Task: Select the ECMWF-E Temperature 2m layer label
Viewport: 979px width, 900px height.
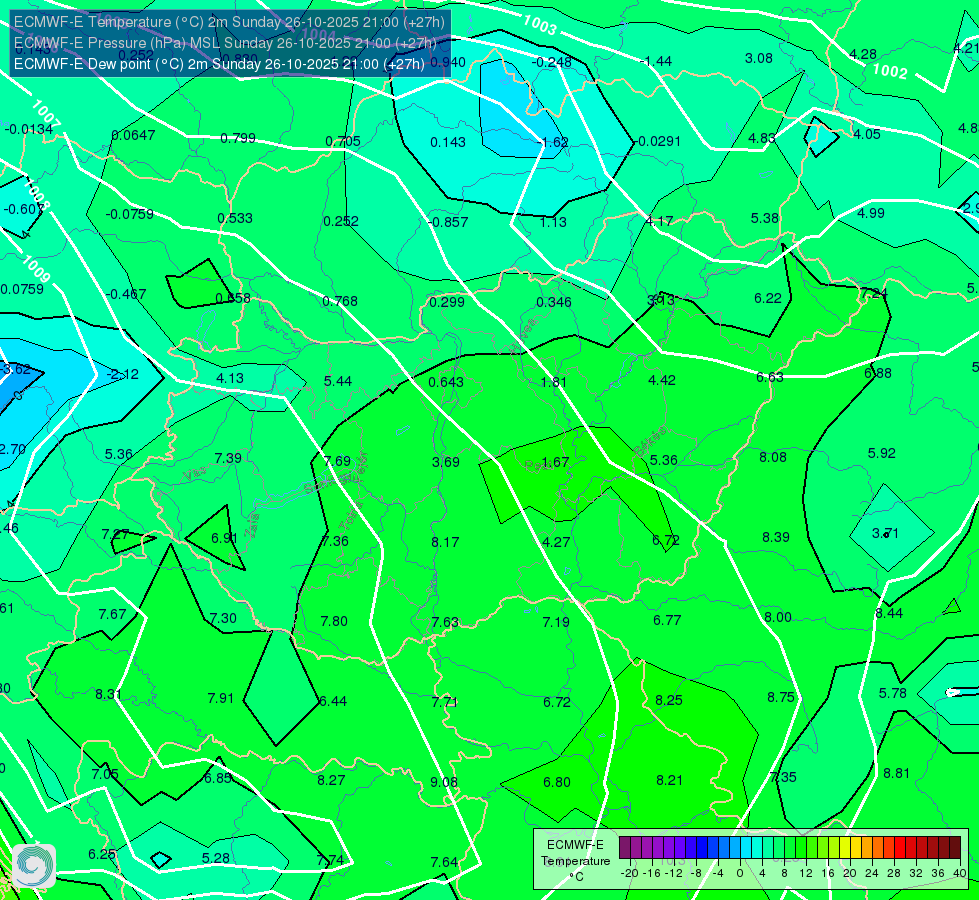Action: (229, 22)
